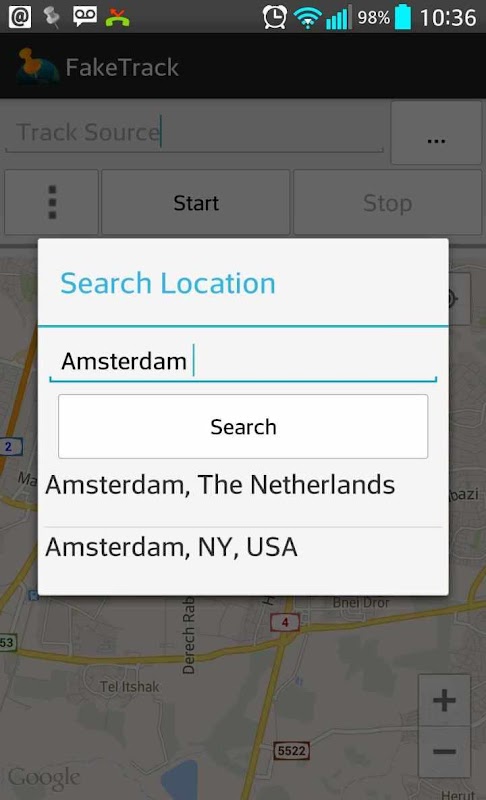Tap the pushpin notification icon
486x800 pixels.
52,17
